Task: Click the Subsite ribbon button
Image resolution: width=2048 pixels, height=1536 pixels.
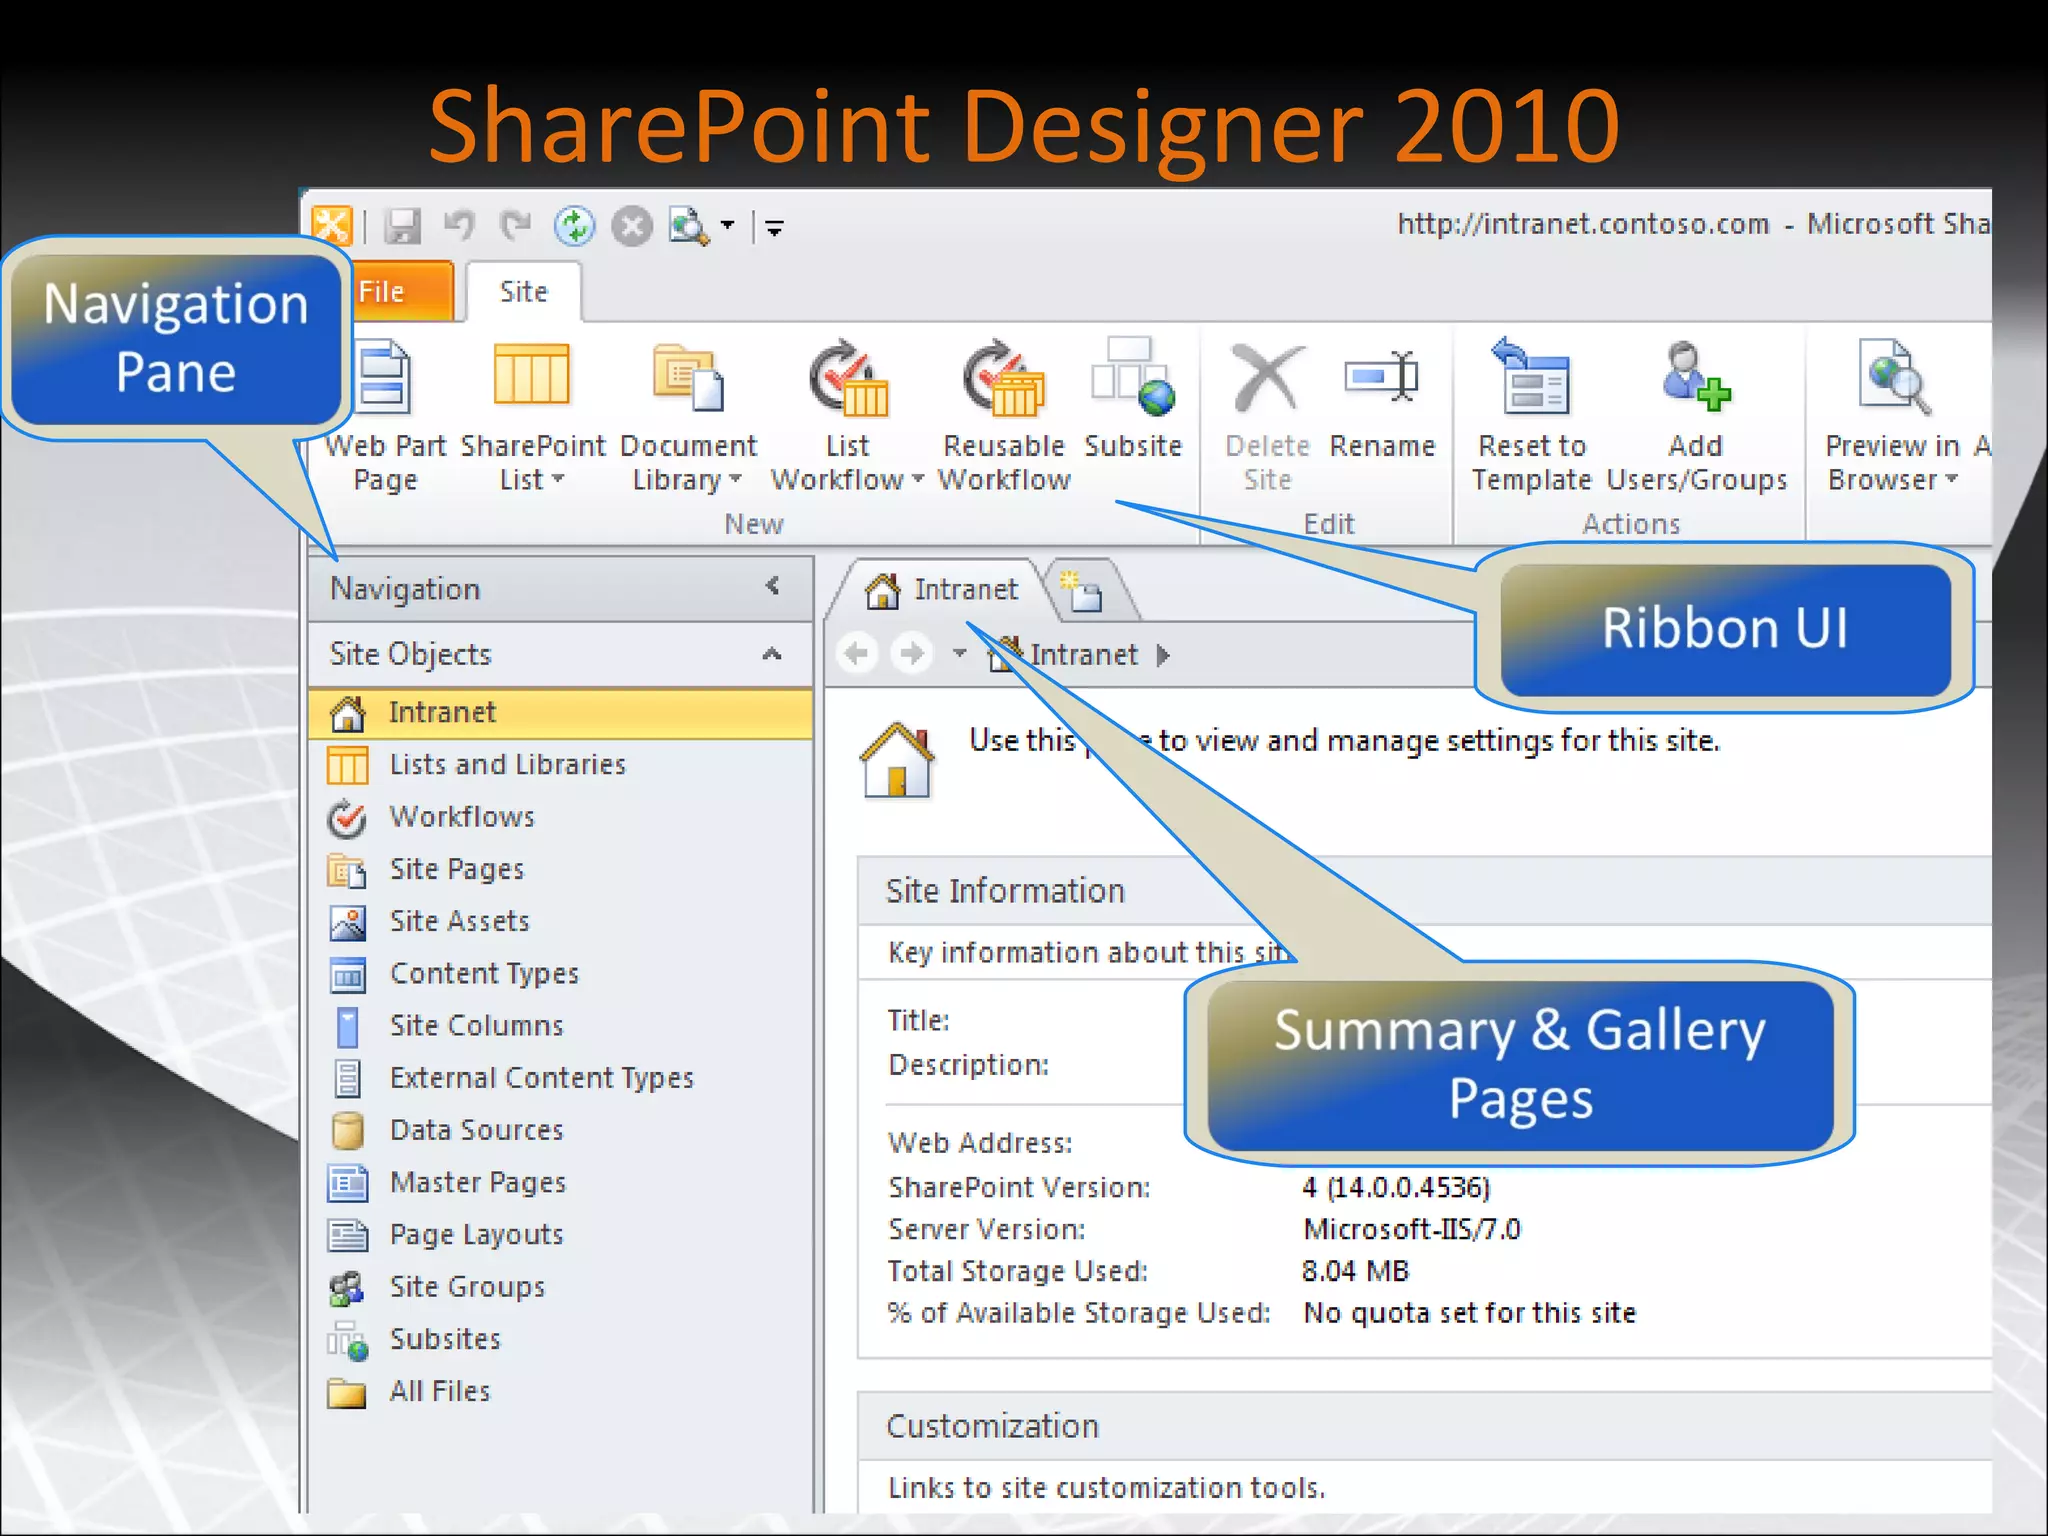Action: click(x=1133, y=400)
